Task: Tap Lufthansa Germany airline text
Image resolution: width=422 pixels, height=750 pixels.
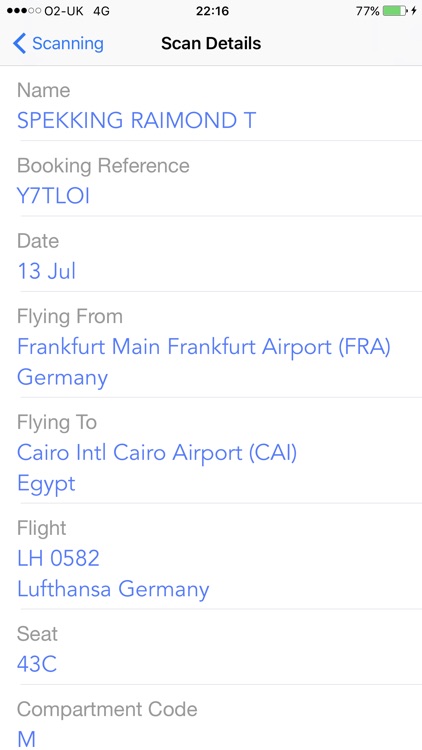Action: [113, 589]
